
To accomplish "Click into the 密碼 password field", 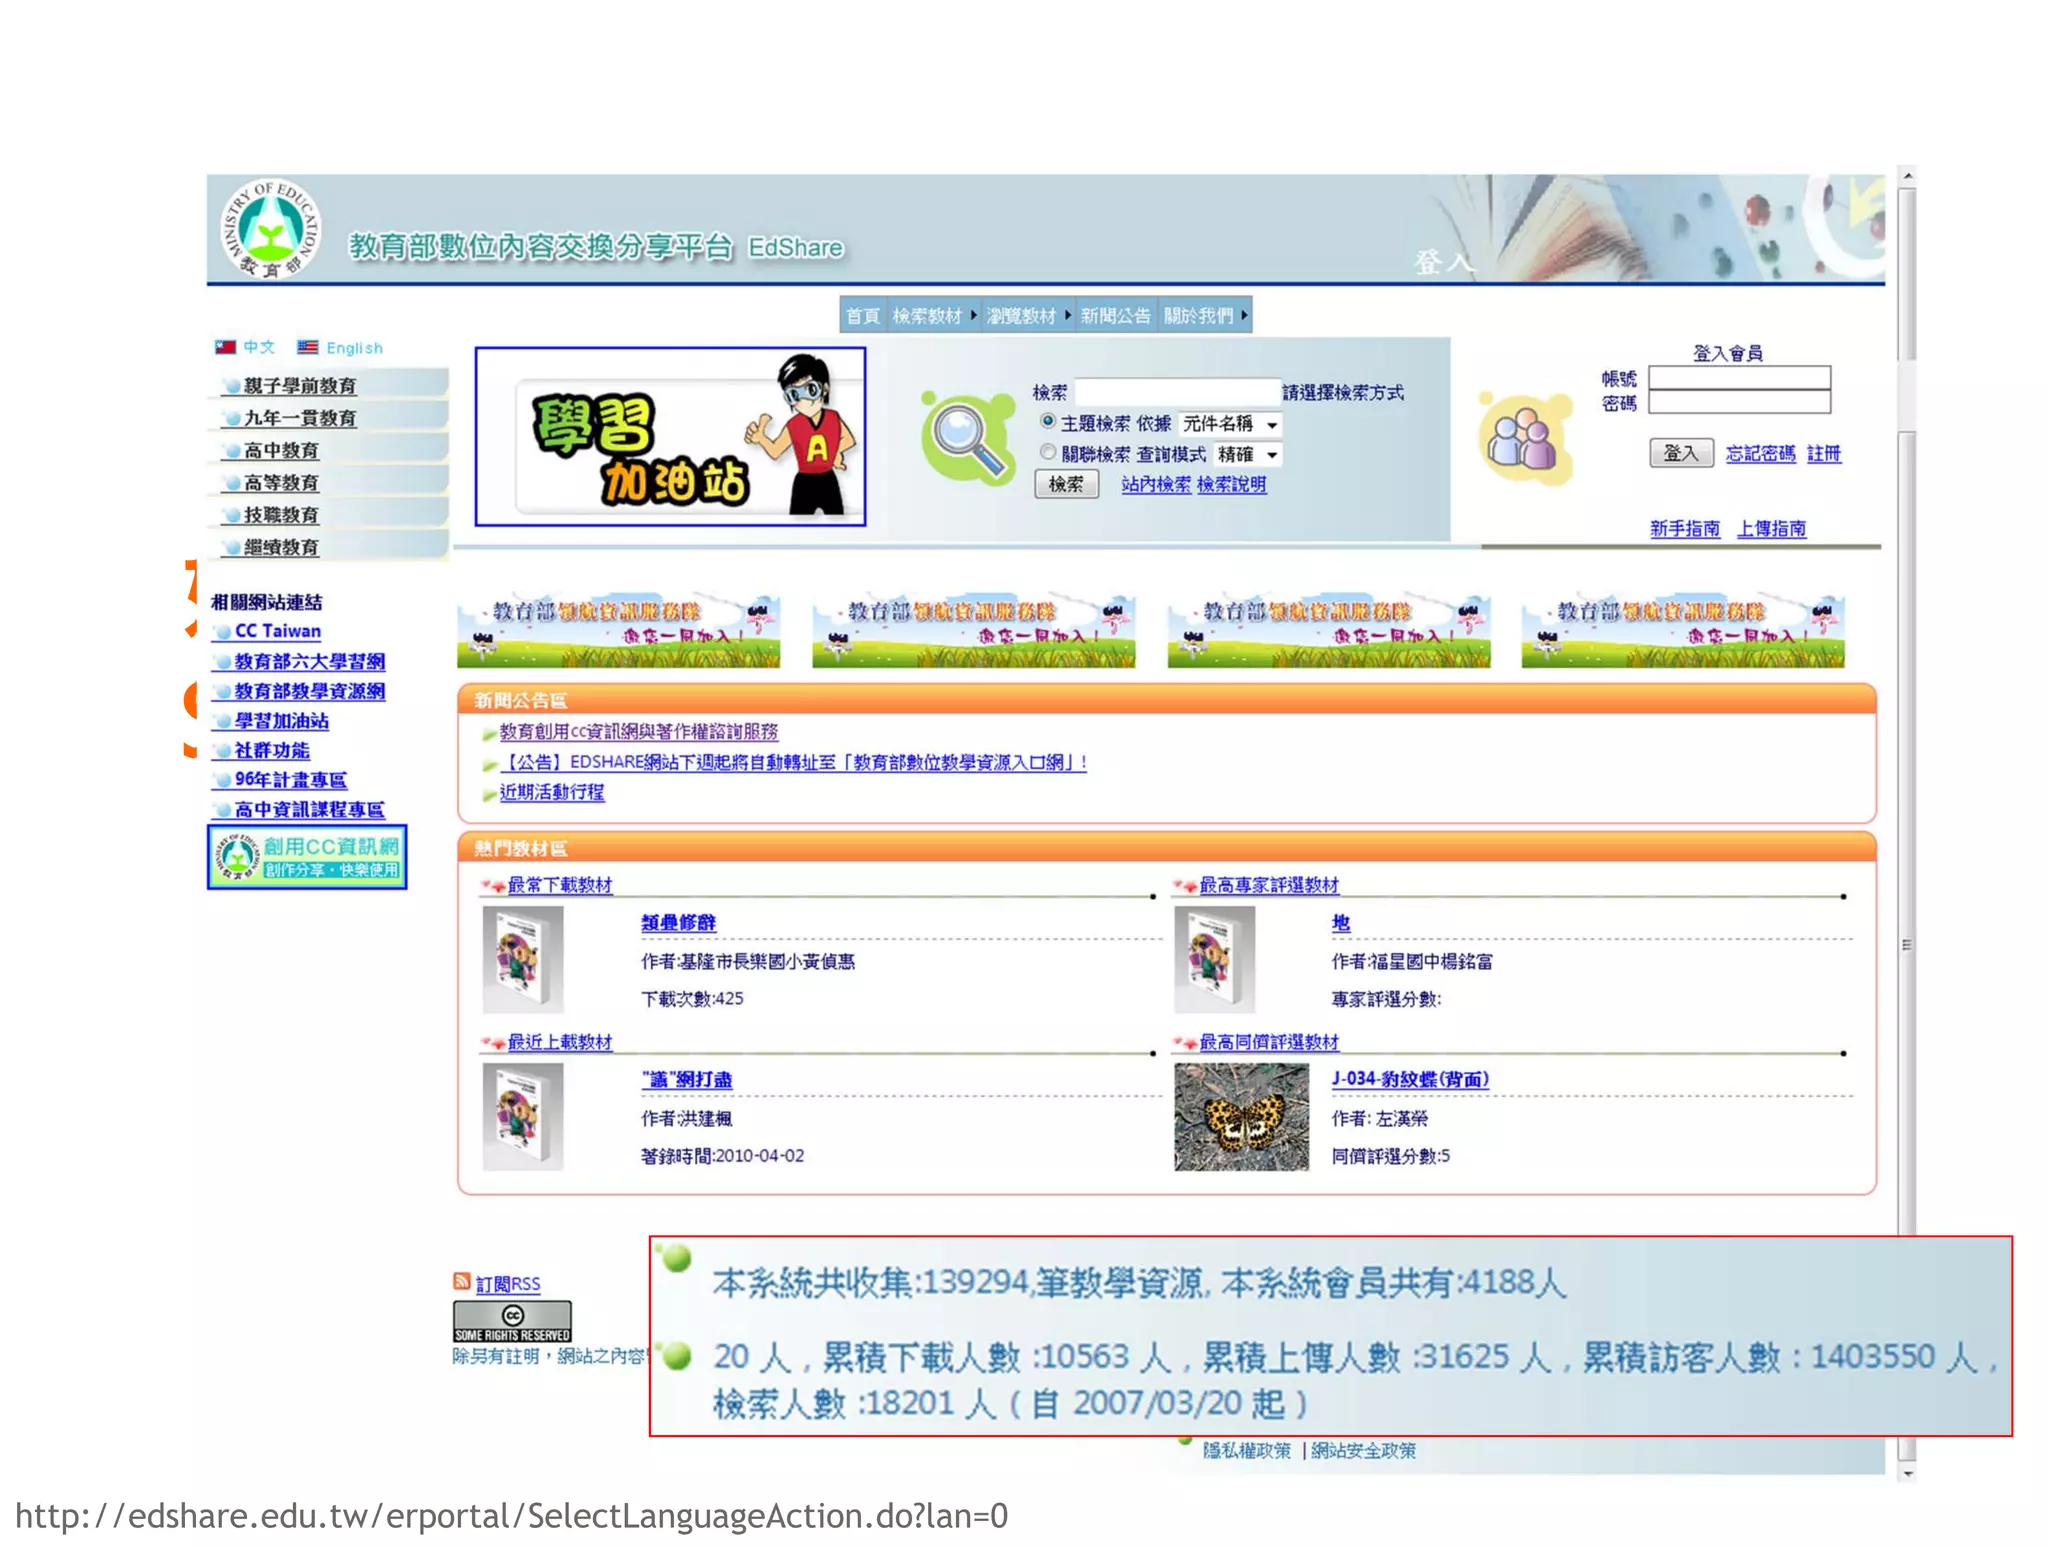I will tap(1739, 402).
